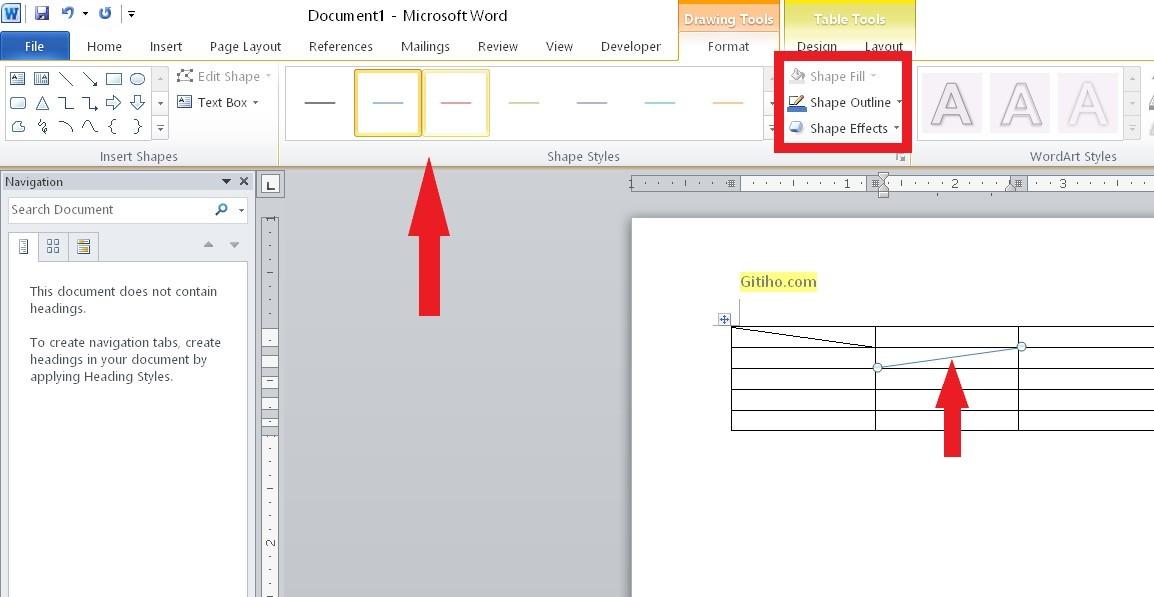Screen dimensions: 1154x597
Task: Switch to the References tab
Action: pos(341,46)
